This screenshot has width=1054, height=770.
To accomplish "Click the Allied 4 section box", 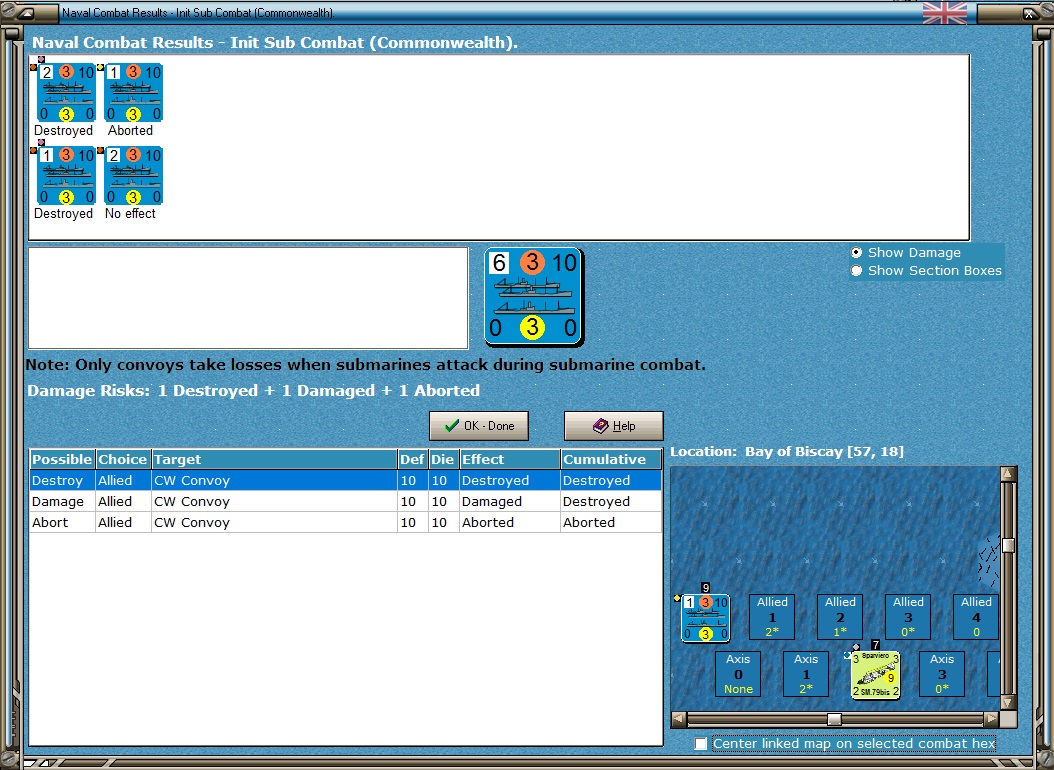I will click(x=975, y=616).
